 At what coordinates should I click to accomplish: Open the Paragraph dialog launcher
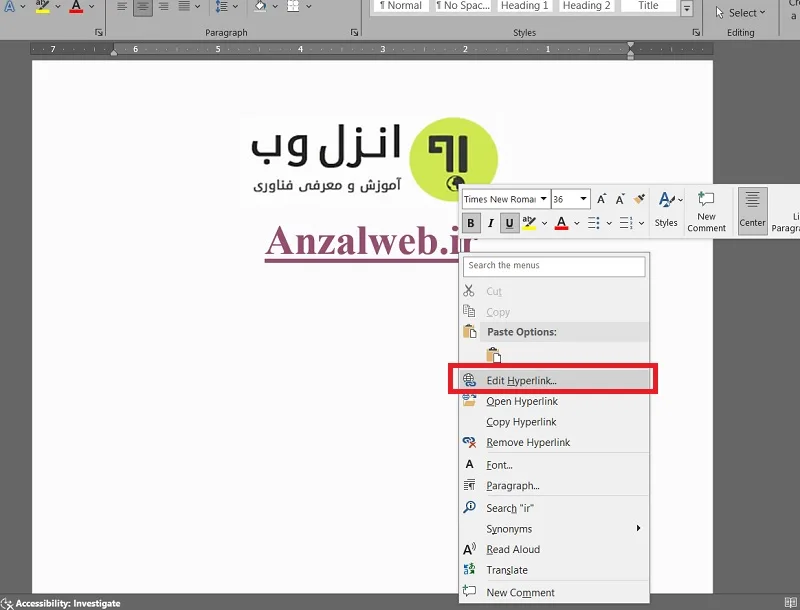(x=354, y=33)
